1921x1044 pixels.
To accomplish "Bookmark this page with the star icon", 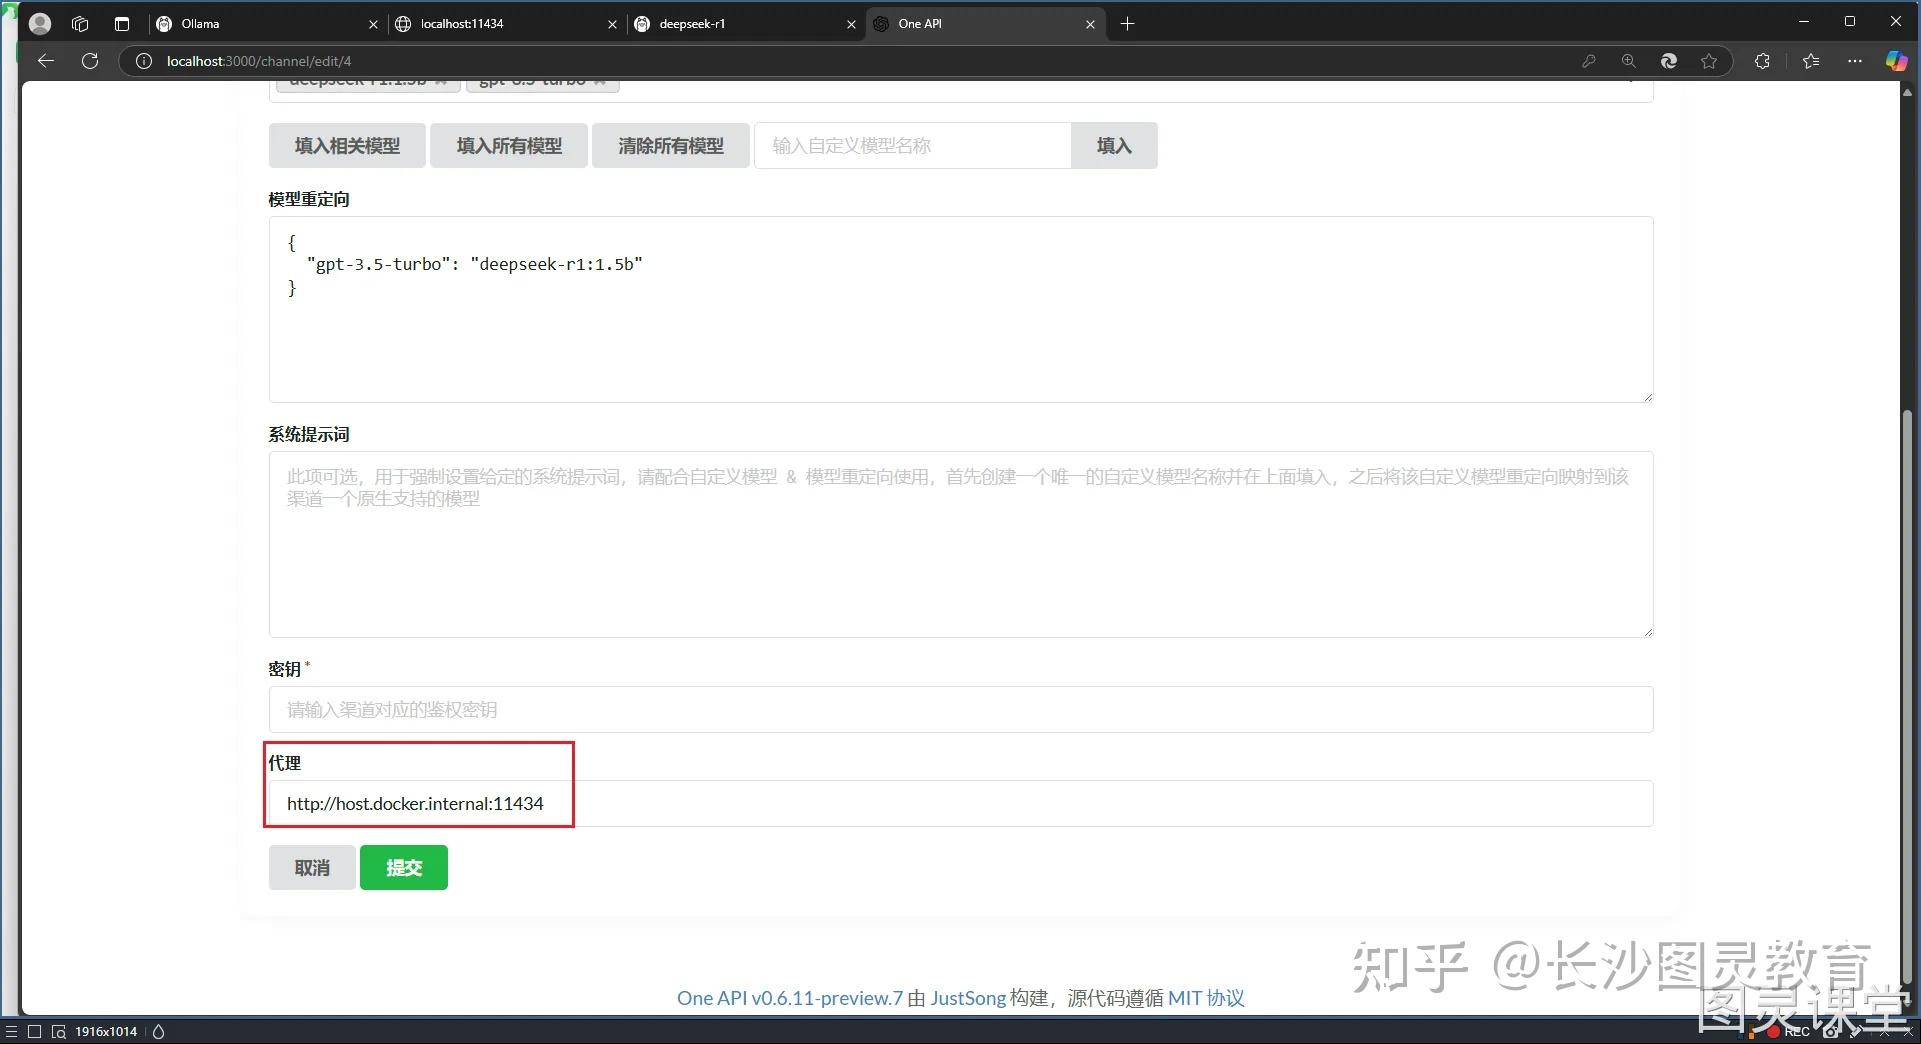I will pos(1710,61).
